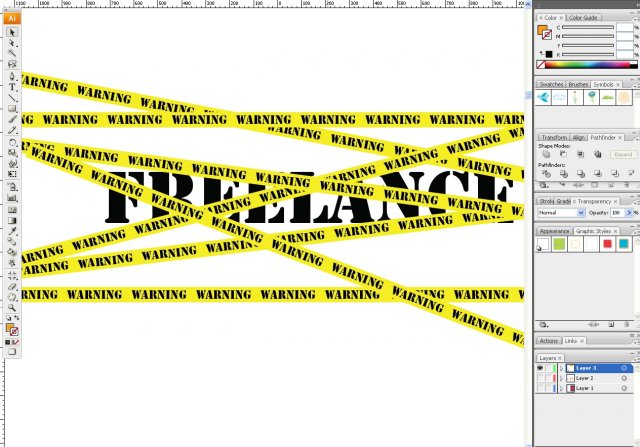Expand Layer 1 disclosure triangle

point(562,389)
